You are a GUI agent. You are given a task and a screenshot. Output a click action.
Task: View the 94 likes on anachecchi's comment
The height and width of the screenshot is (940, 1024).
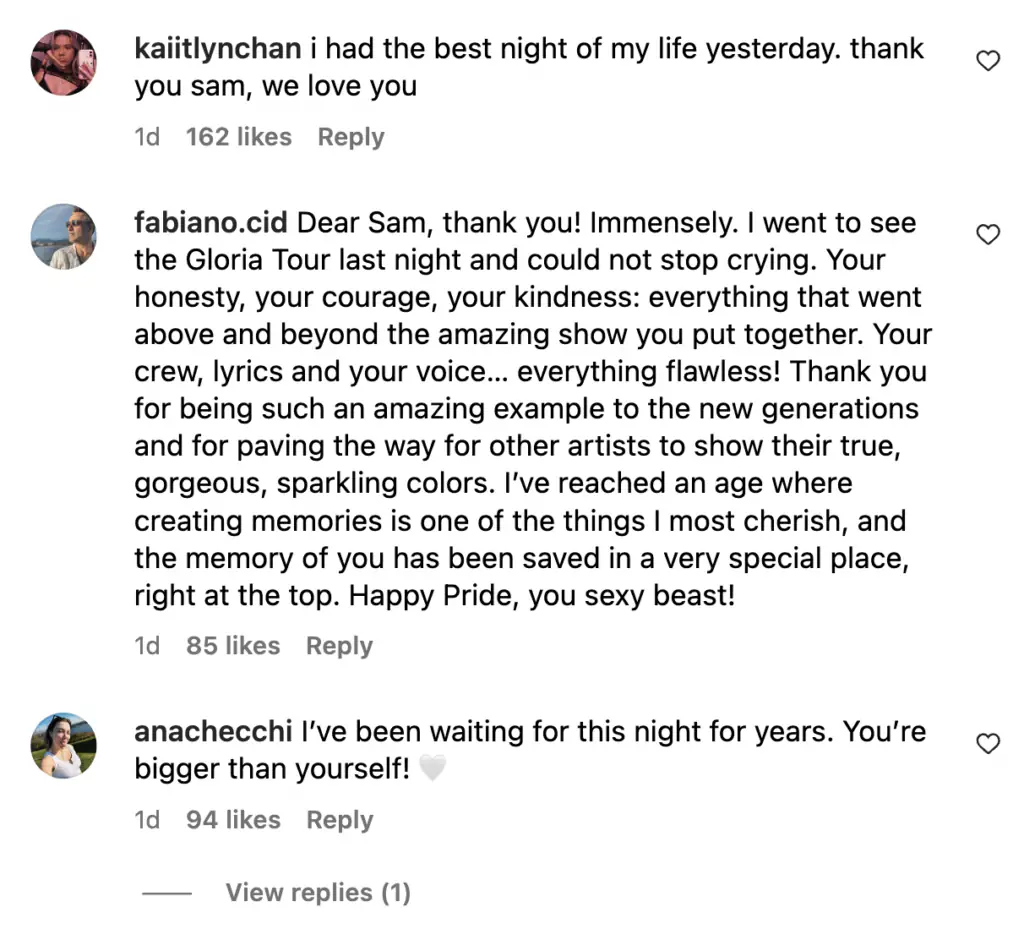tap(233, 820)
